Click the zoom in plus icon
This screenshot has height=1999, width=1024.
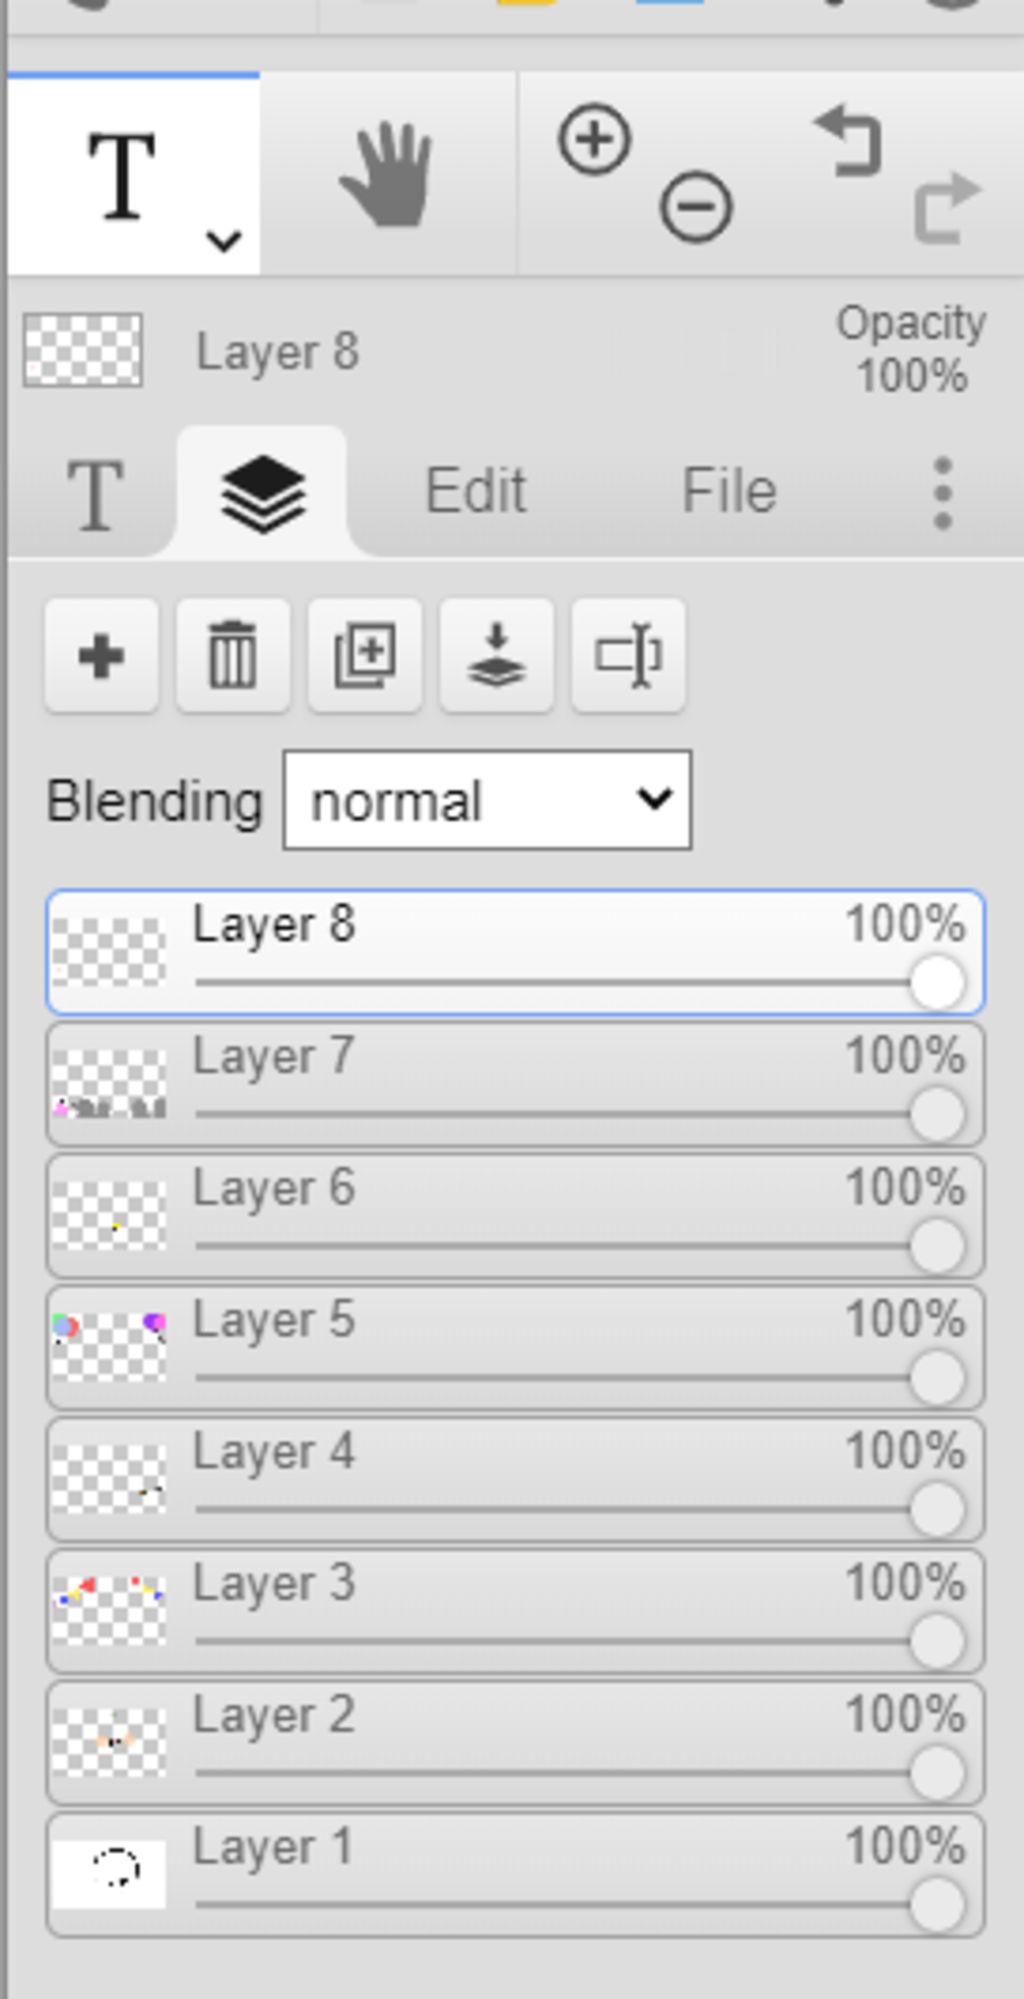pos(595,139)
